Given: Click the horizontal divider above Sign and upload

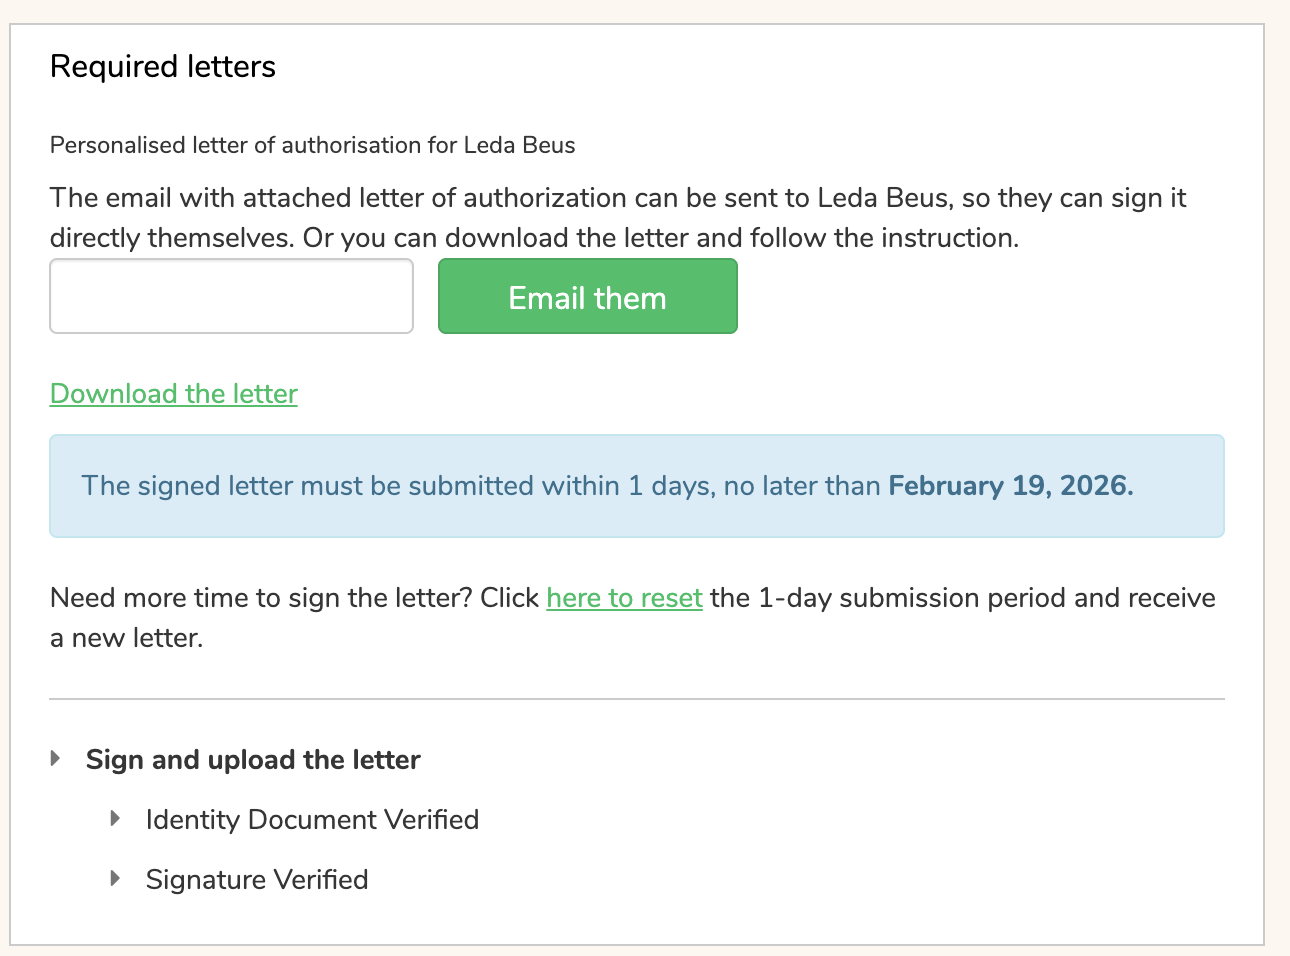Looking at the screenshot, I should pyautogui.click(x=636, y=699).
